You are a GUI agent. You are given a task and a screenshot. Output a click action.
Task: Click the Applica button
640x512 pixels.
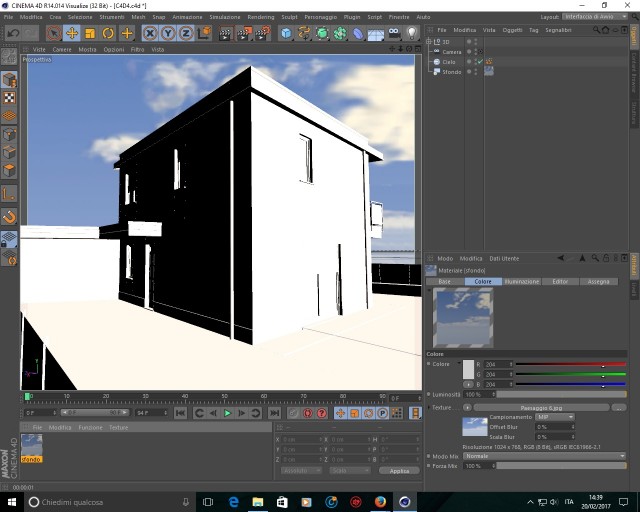pos(399,471)
